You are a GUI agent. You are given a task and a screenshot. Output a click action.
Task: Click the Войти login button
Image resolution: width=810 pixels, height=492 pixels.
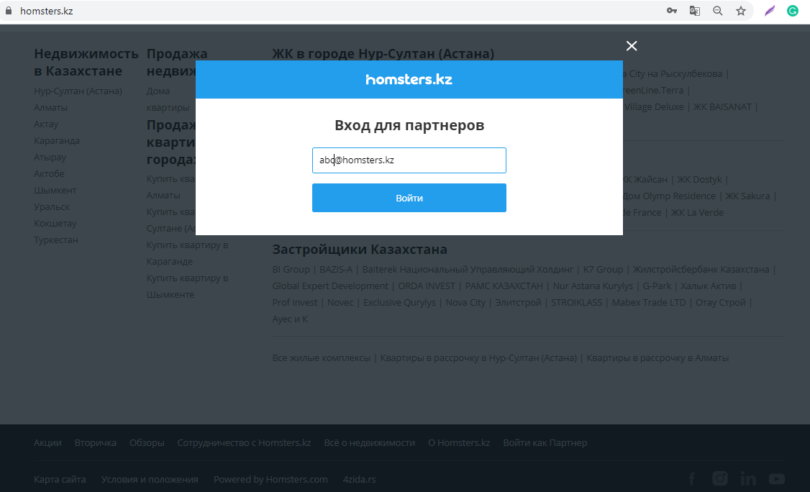coord(408,198)
